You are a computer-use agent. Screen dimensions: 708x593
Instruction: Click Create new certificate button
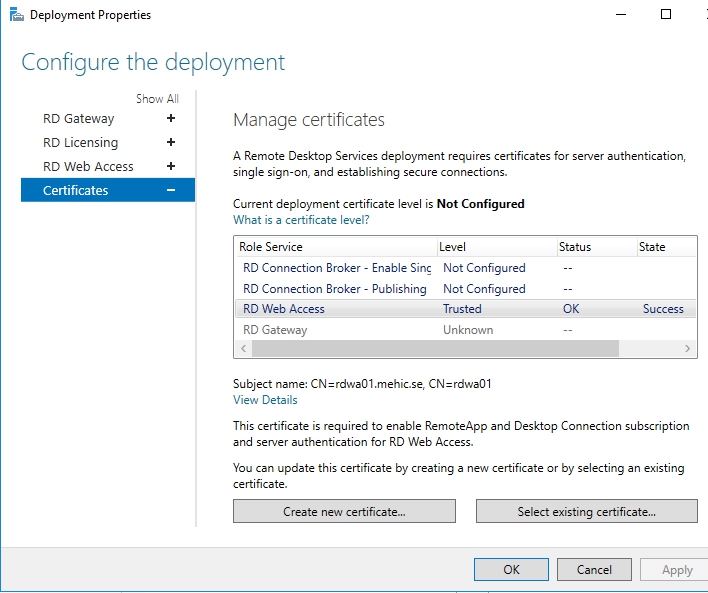(x=344, y=512)
